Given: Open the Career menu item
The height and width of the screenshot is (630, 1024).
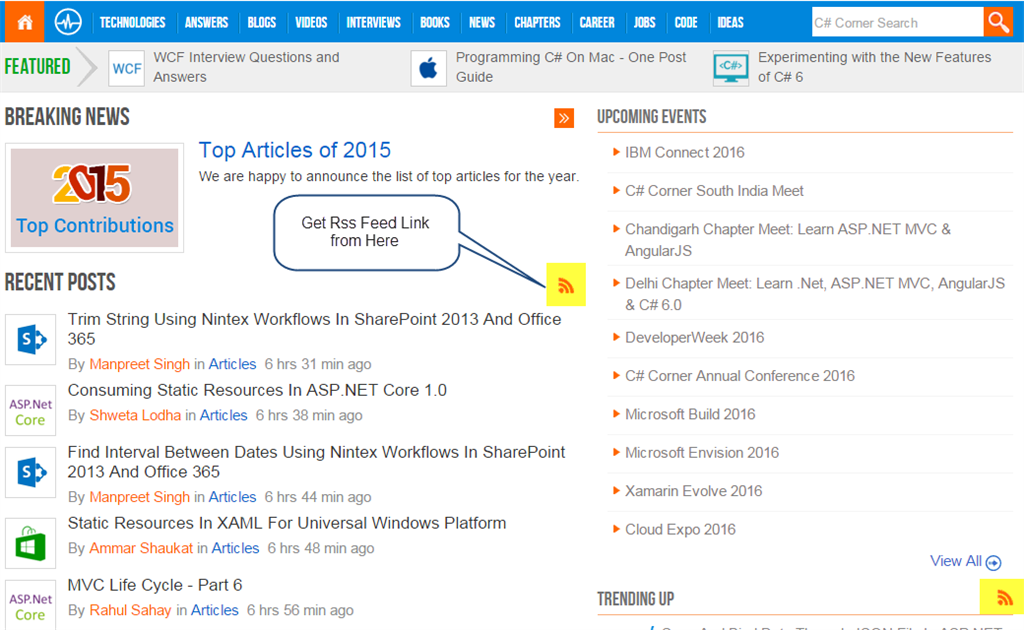Looking at the screenshot, I should [x=597, y=22].
